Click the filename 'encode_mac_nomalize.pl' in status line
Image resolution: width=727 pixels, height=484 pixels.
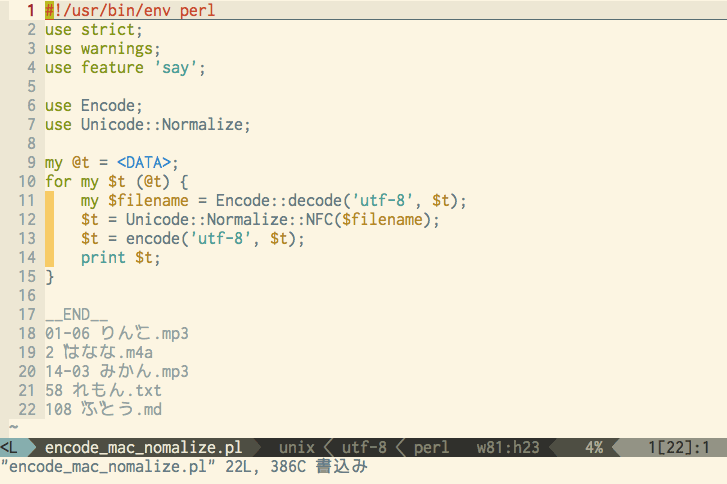pyautogui.click(x=143, y=448)
